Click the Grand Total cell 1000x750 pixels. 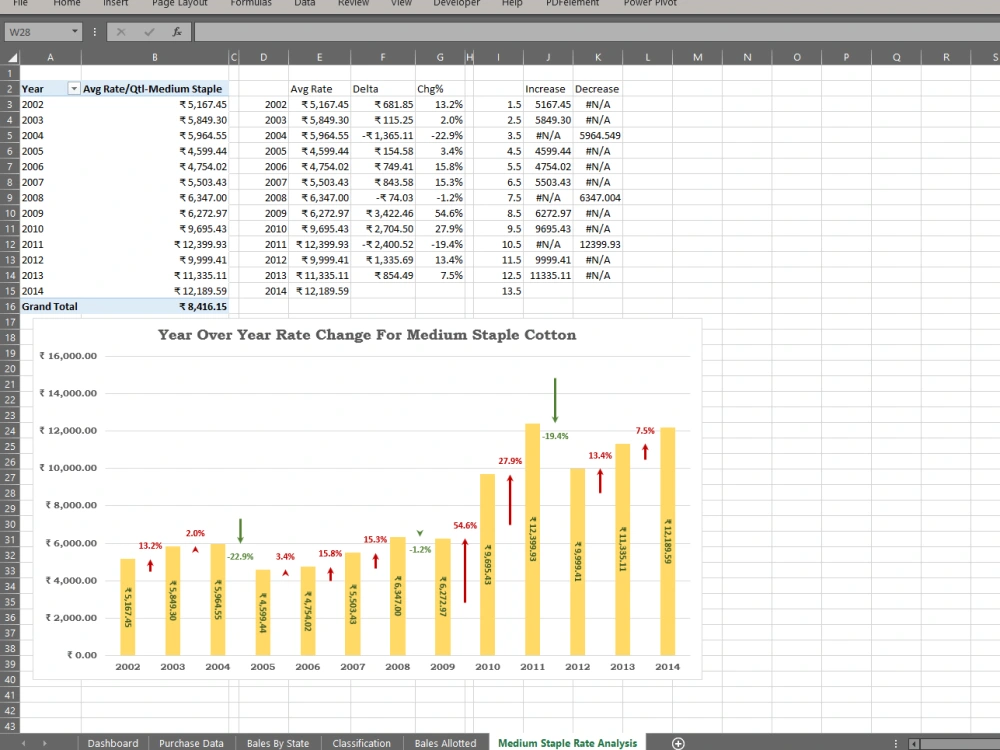50,306
